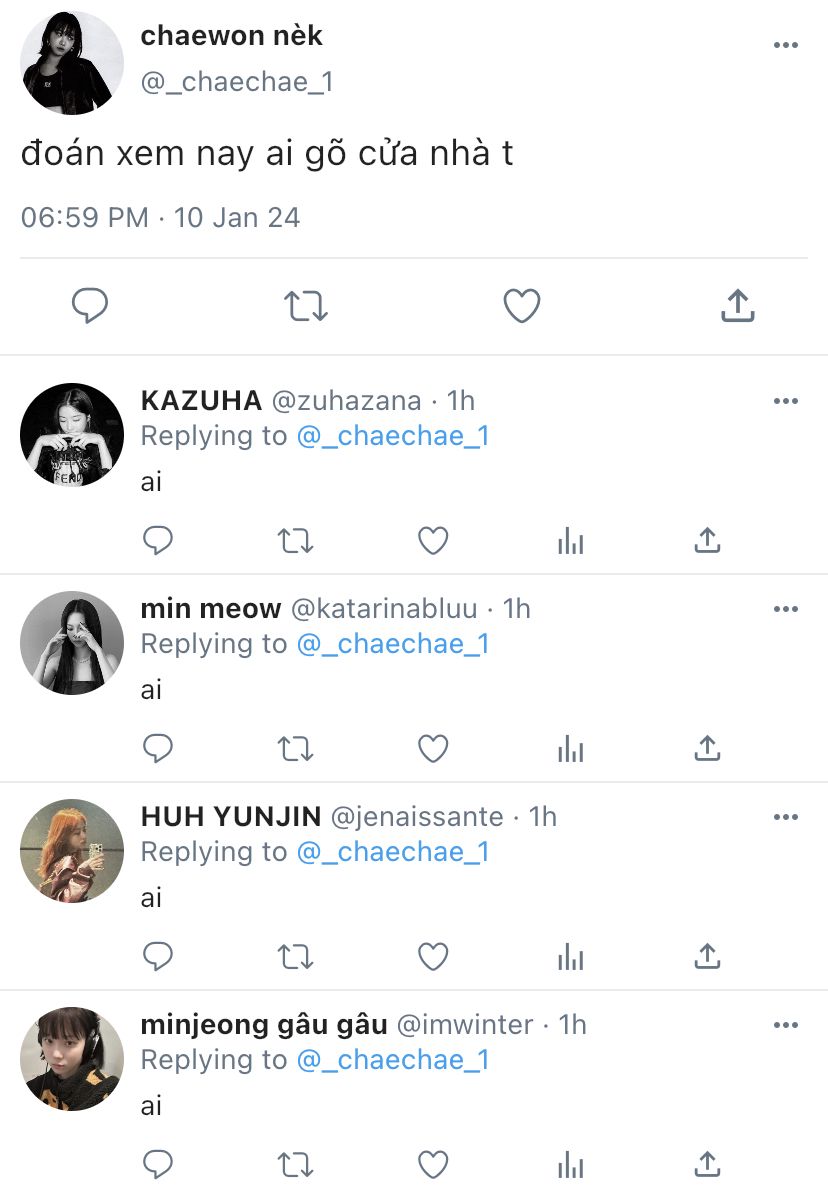828x1196 pixels.
Task: Open chaewon nèk's profile picture
Action: (72, 63)
